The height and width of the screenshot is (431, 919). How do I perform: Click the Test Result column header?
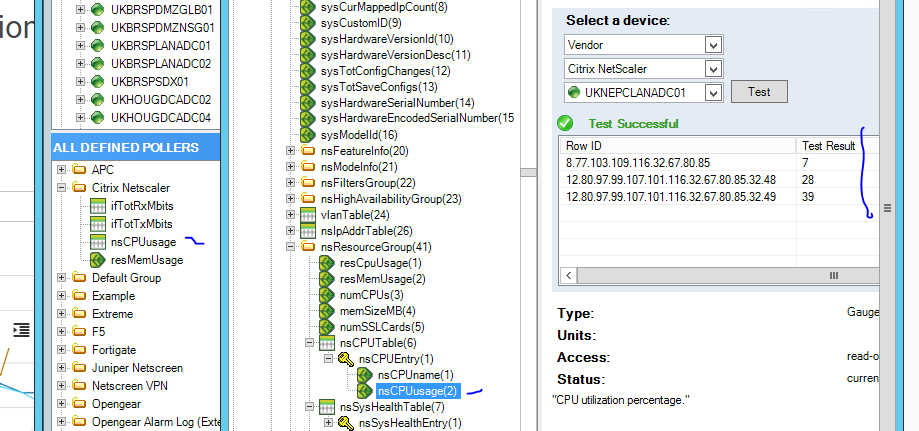coord(837,146)
